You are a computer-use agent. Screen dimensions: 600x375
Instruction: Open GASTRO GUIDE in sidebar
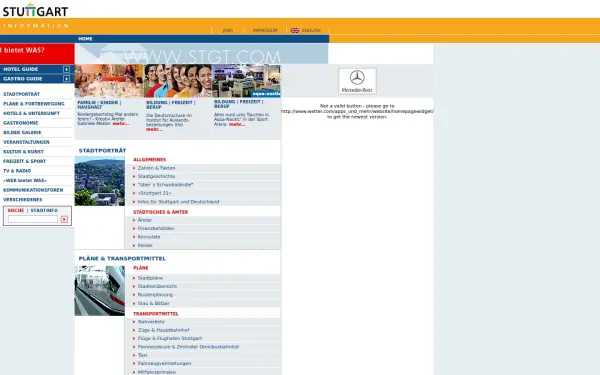23,79
